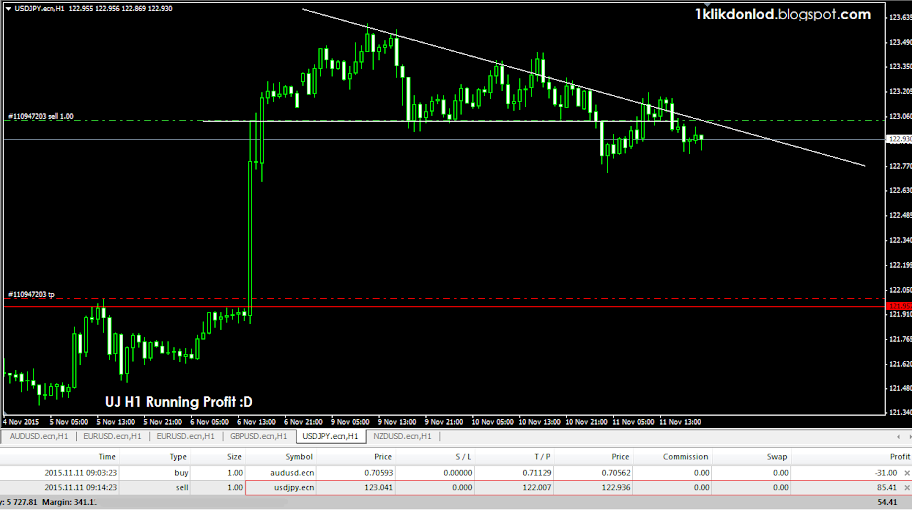Select the green sell 1.00 order line label
The image size is (912, 524).
[x=40, y=116]
